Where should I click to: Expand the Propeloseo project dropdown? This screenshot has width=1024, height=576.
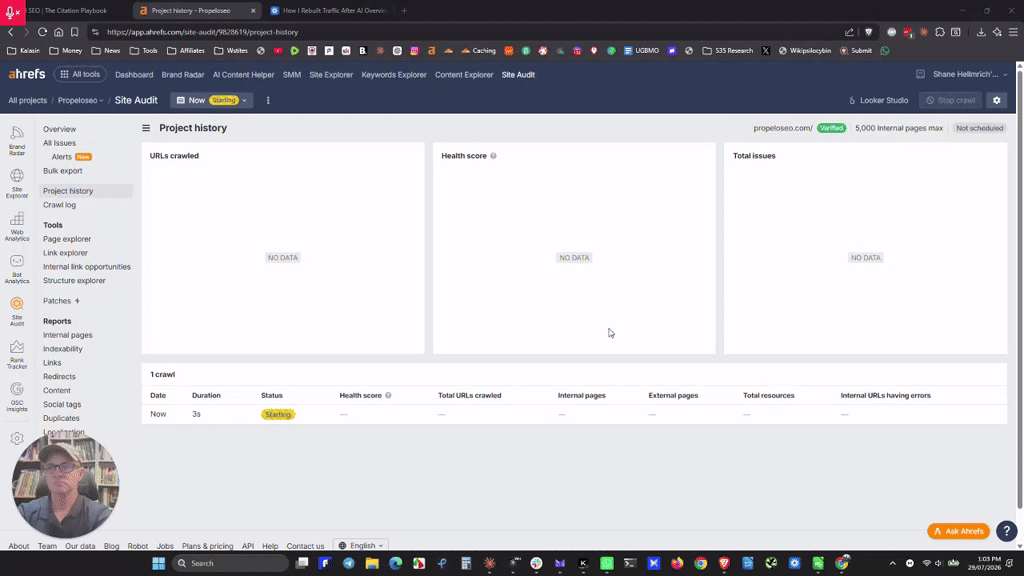tap(80, 101)
